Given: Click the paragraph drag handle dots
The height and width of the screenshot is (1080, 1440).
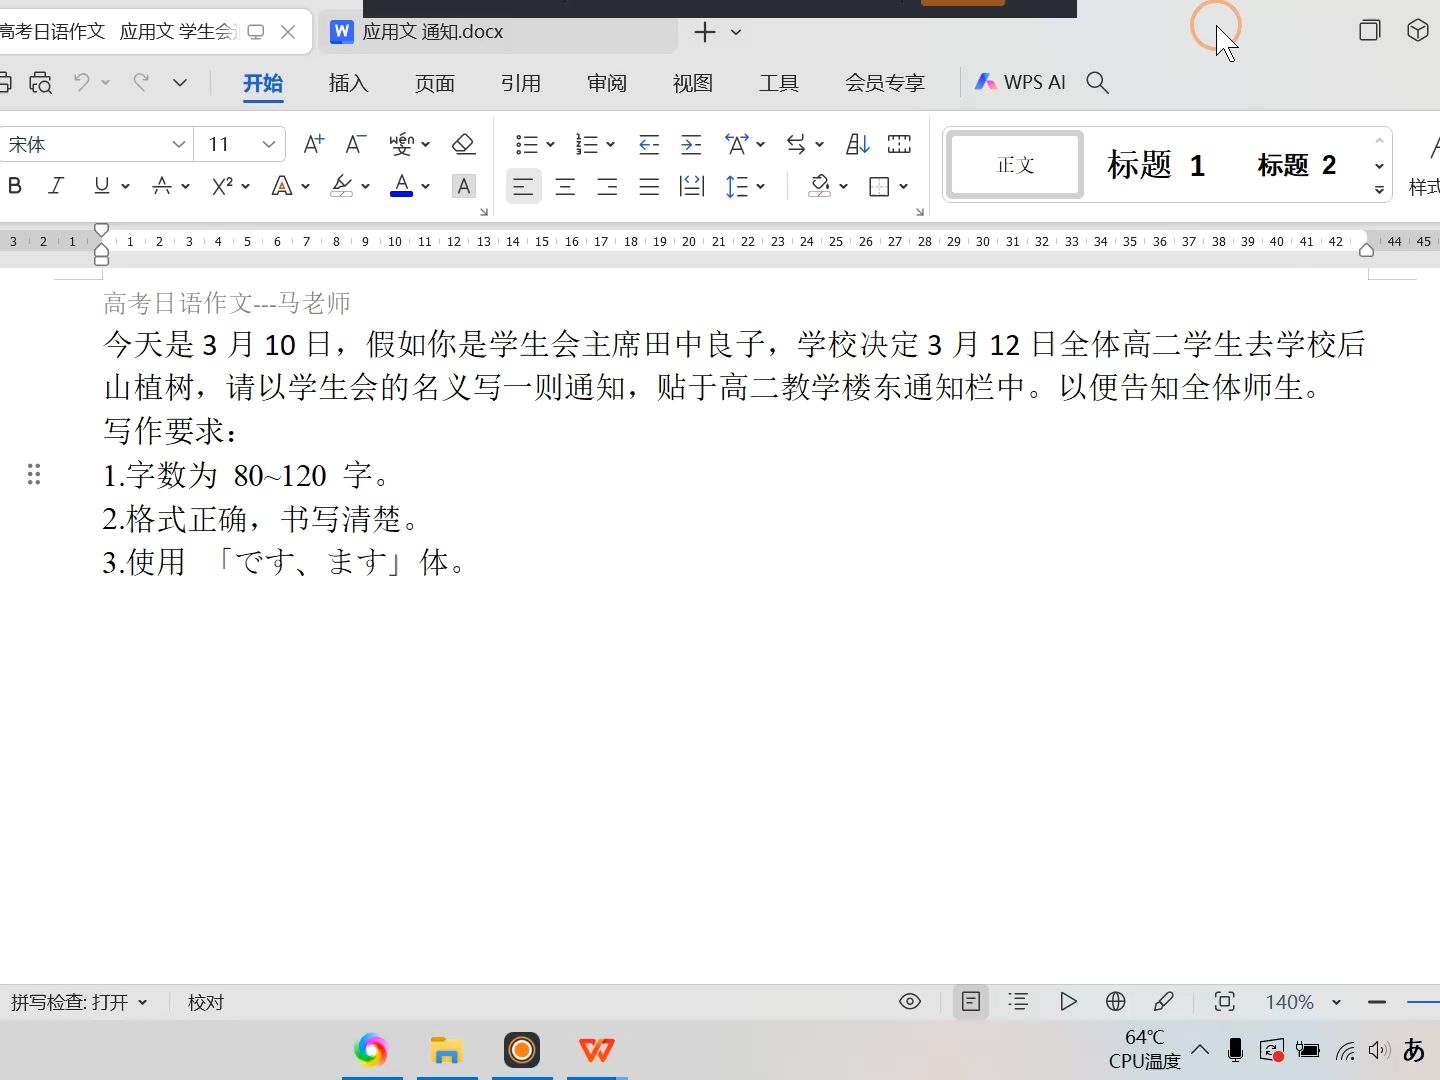Looking at the screenshot, I should [x=34, y=474].
